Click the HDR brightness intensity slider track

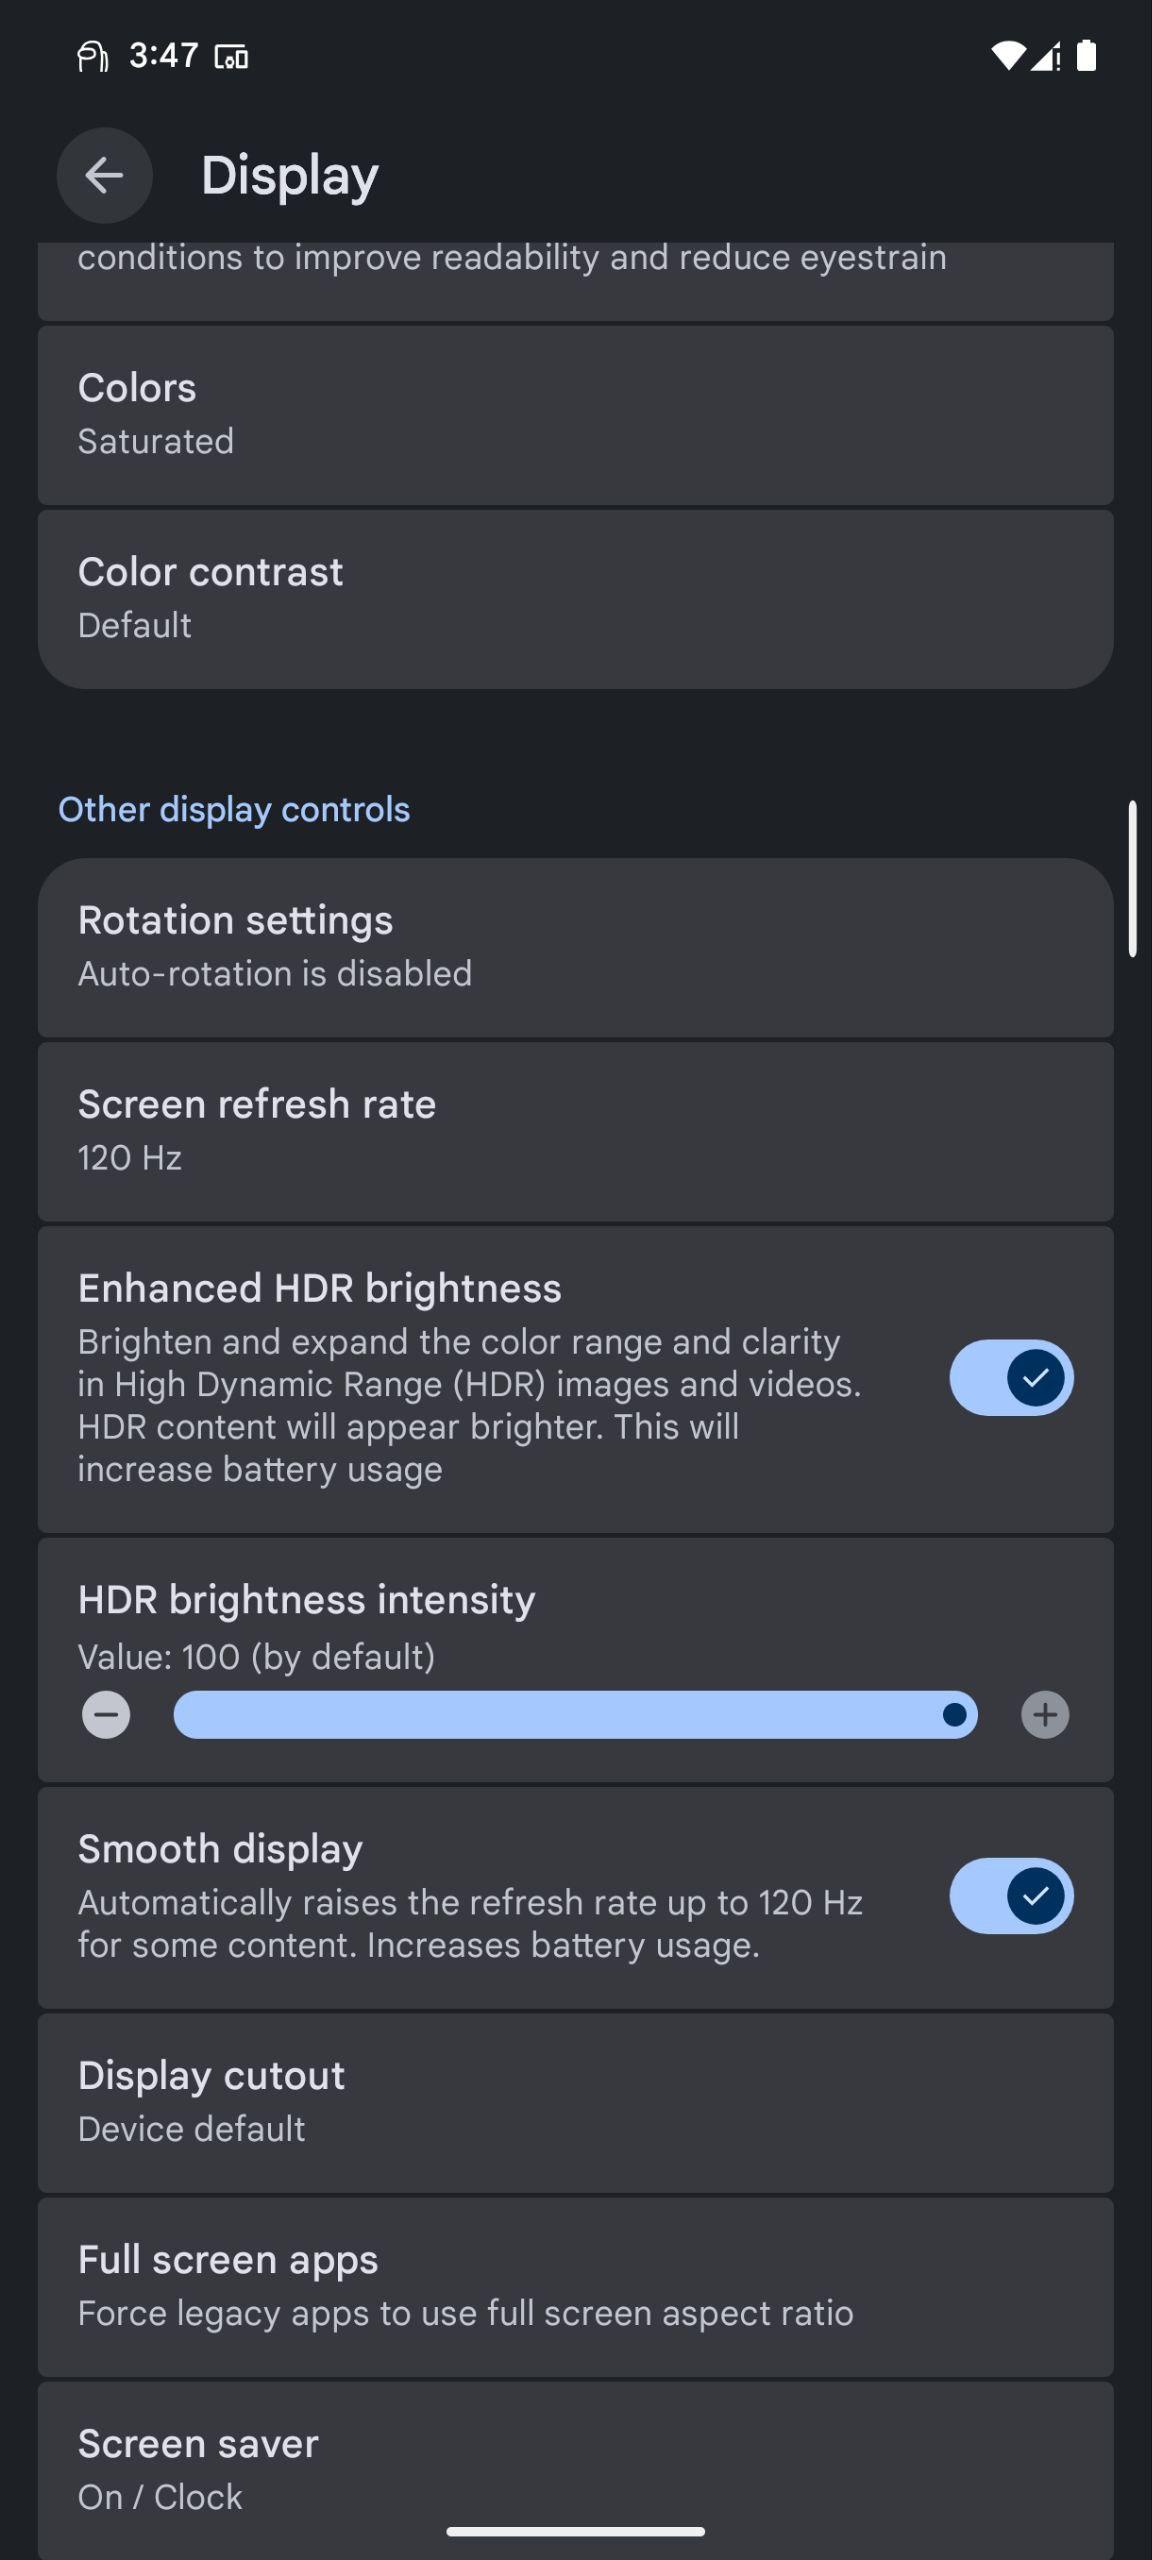(x=575, y=1715)
